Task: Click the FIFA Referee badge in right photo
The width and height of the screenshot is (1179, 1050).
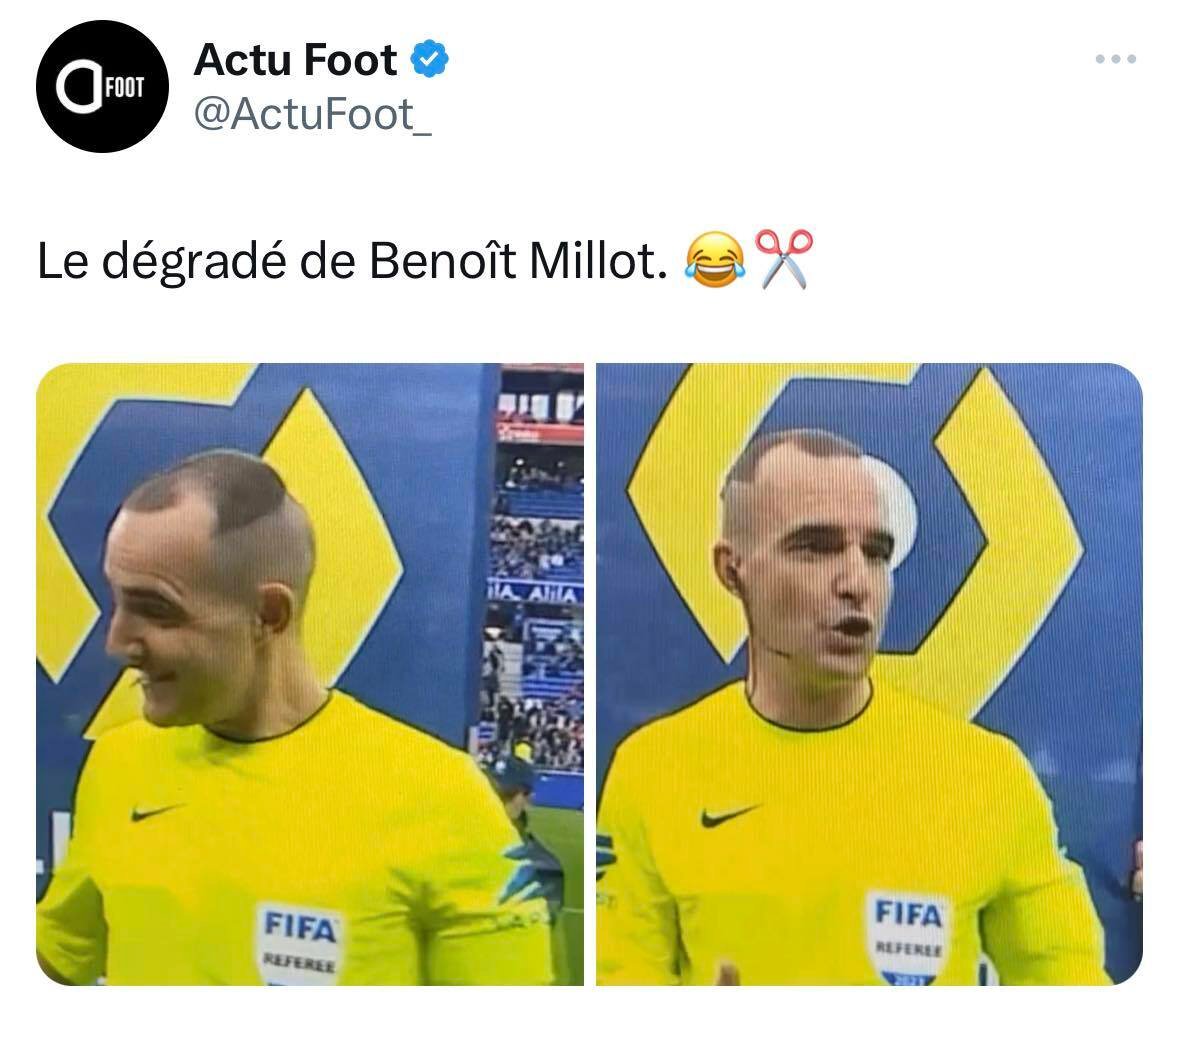Action: pyautogui.click(x=908, y=937)
